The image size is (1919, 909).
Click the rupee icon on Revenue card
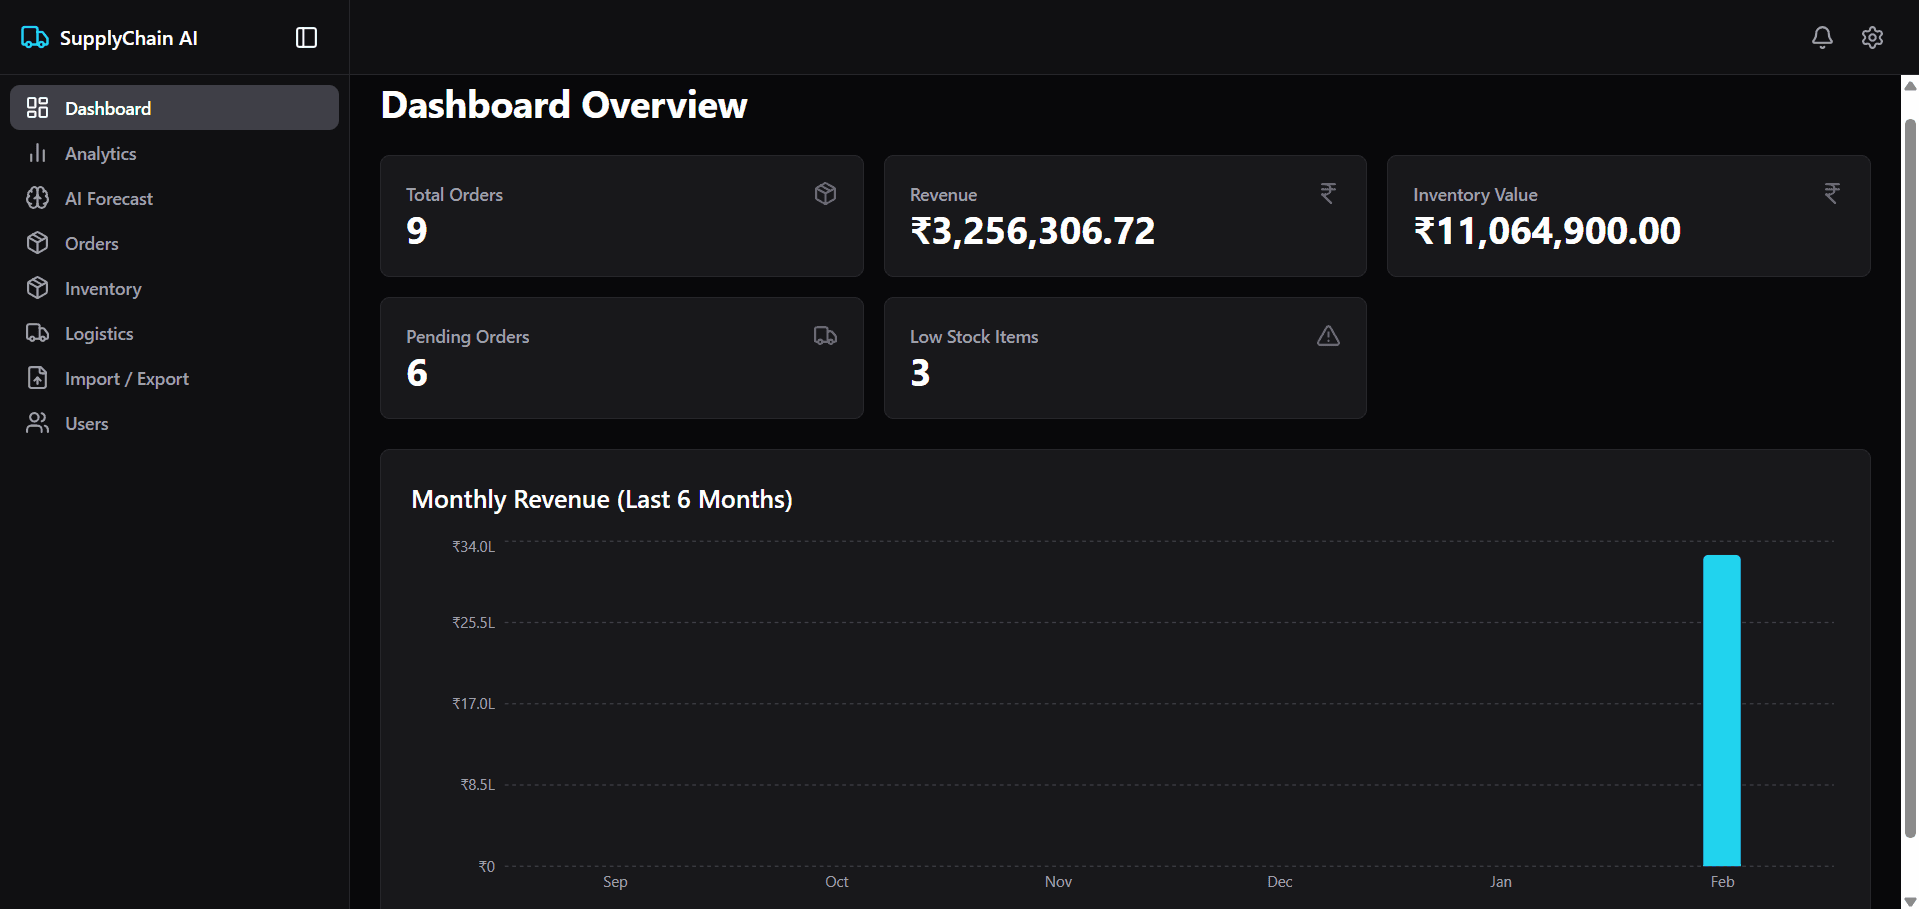pyautogui.click(x=1327, y=193)
